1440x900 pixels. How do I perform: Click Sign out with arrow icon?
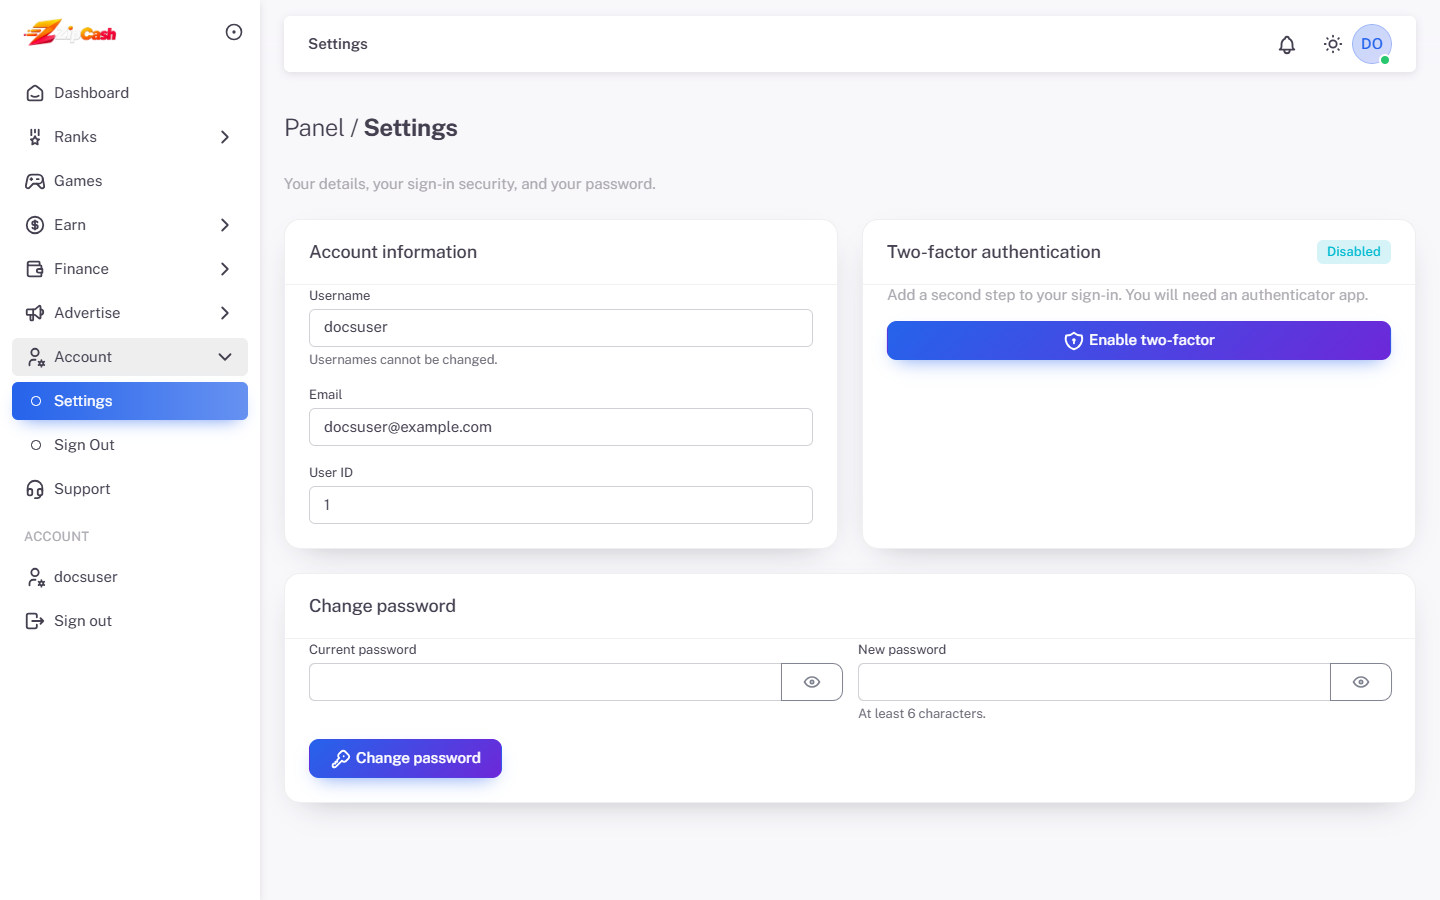130,621
